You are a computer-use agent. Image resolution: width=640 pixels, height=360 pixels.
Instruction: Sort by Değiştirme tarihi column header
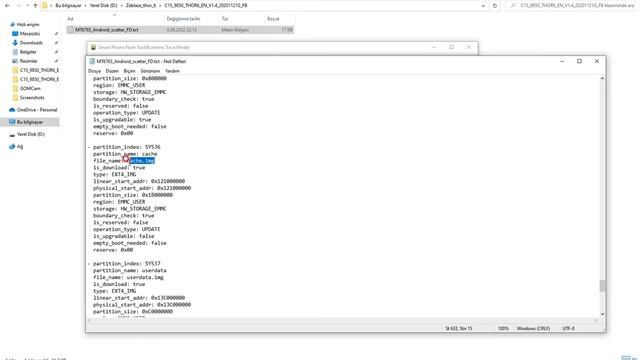pyautogui.click(x=183, y=19)
